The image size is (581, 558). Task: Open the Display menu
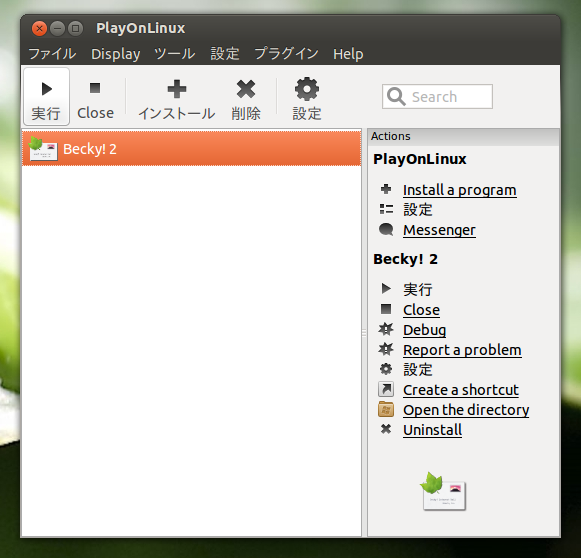coord(116,54)
